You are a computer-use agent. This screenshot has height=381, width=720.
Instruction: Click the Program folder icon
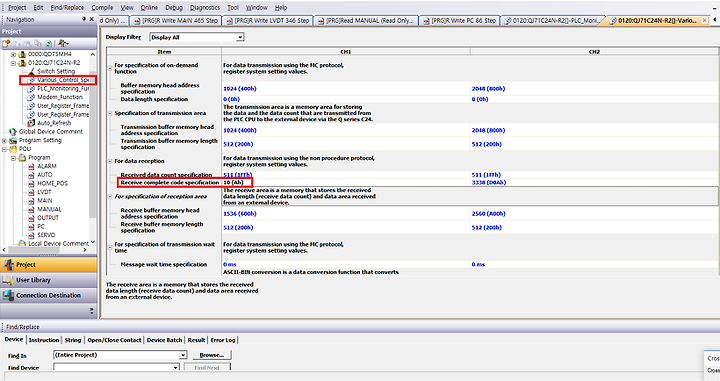(22, 157)
